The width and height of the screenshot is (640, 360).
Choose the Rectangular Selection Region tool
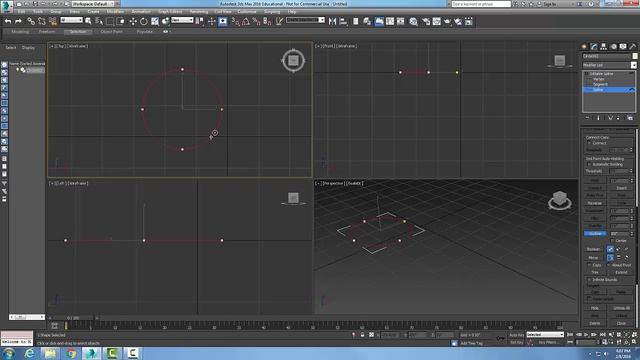pyautogui.click(x=110, y=21)
